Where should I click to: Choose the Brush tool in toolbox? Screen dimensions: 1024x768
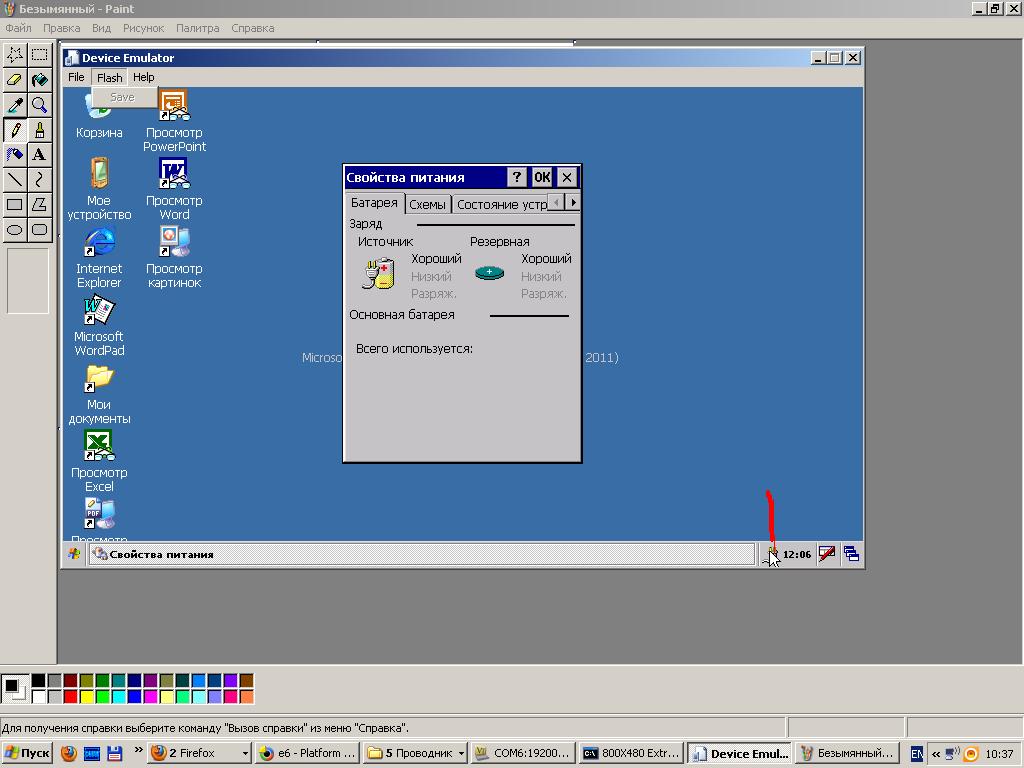39,130
